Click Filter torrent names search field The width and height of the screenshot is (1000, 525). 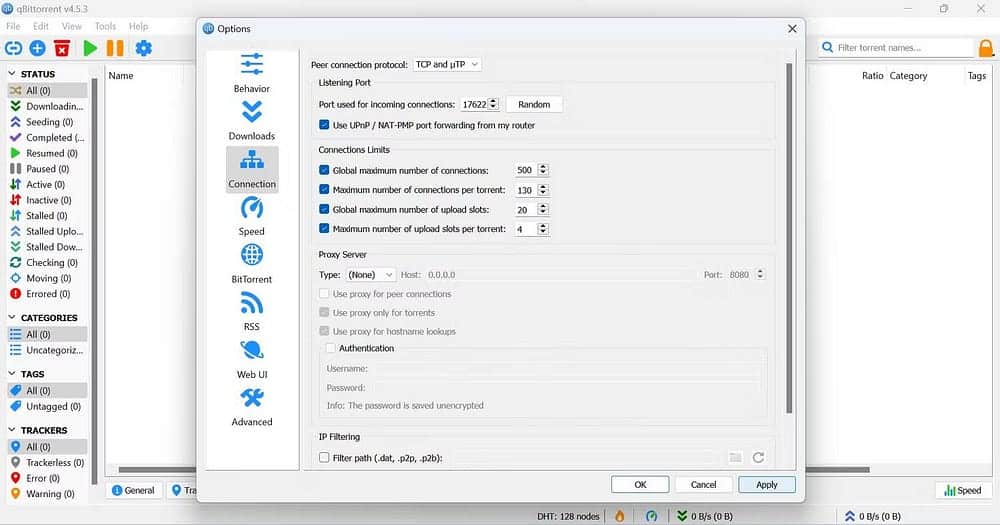[896, 48]
